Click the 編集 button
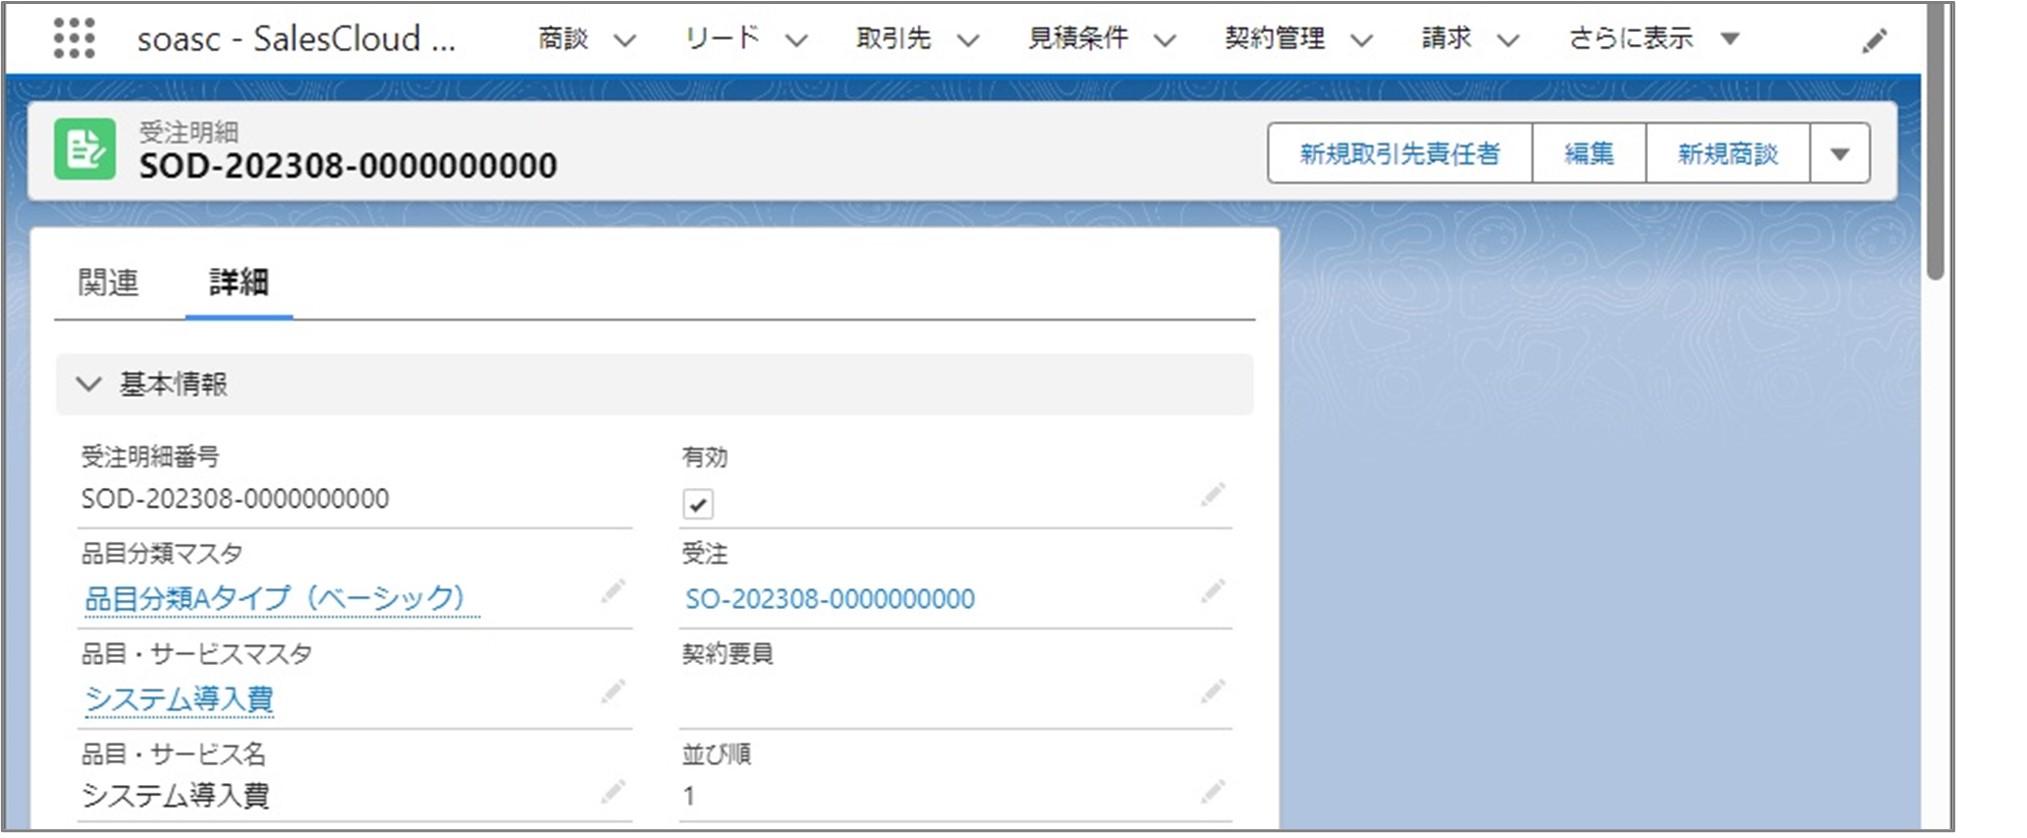 coord(1589,154)
